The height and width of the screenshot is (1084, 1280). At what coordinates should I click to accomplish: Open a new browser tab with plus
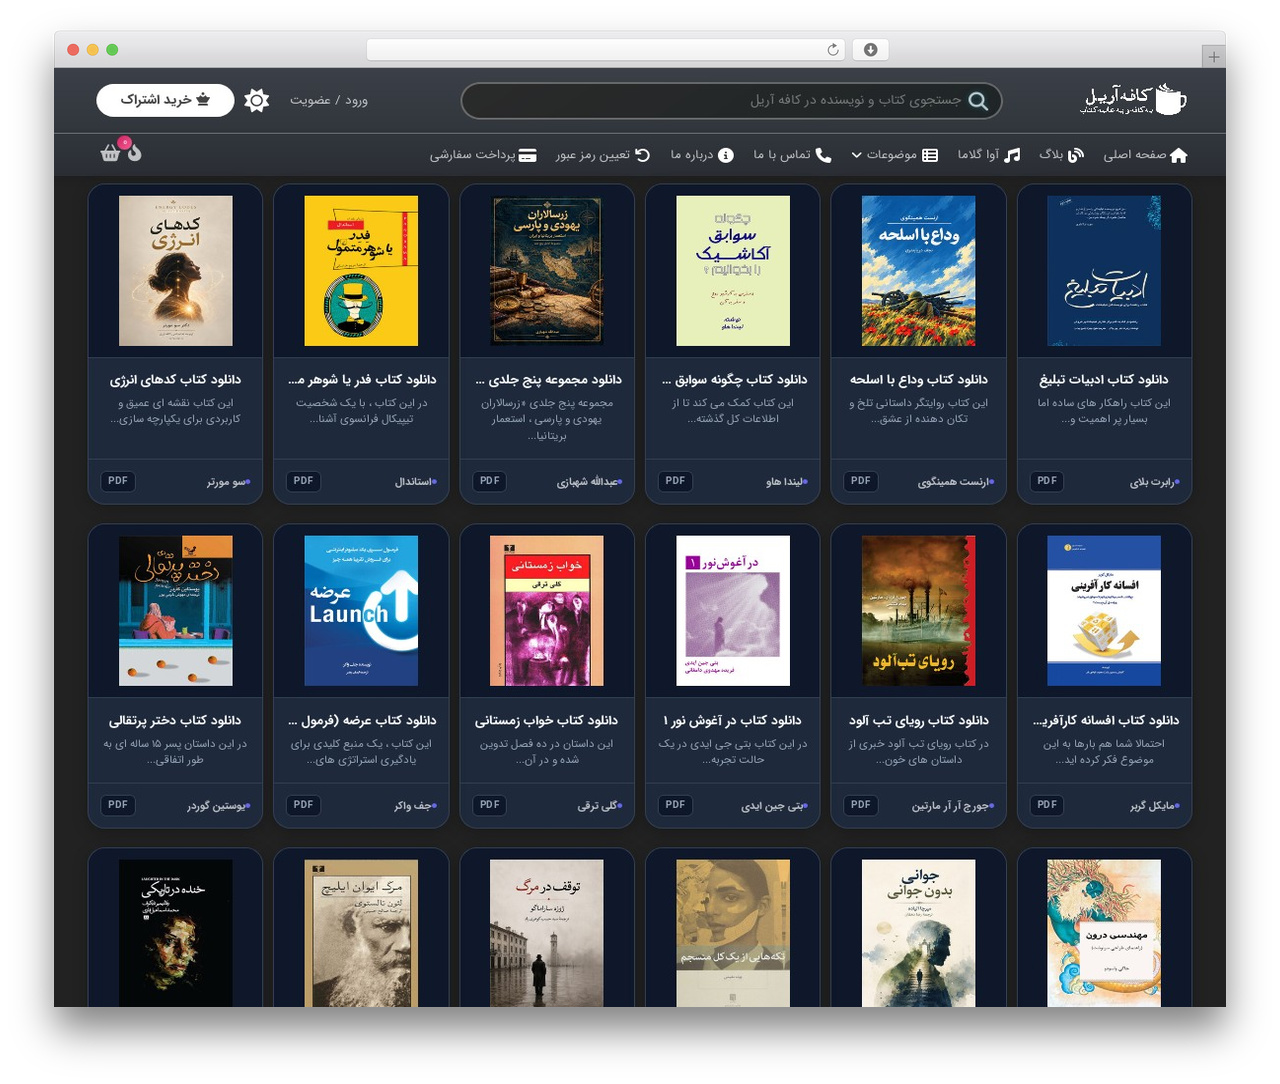[1214, 57]
